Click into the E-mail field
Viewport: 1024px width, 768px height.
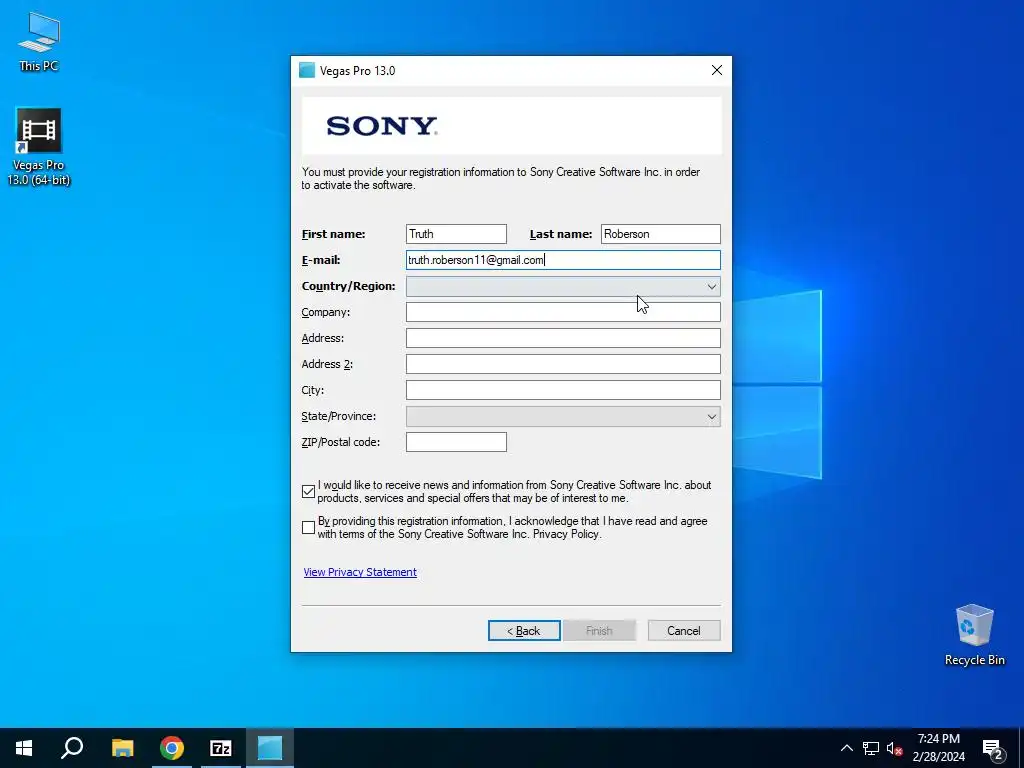563,260
